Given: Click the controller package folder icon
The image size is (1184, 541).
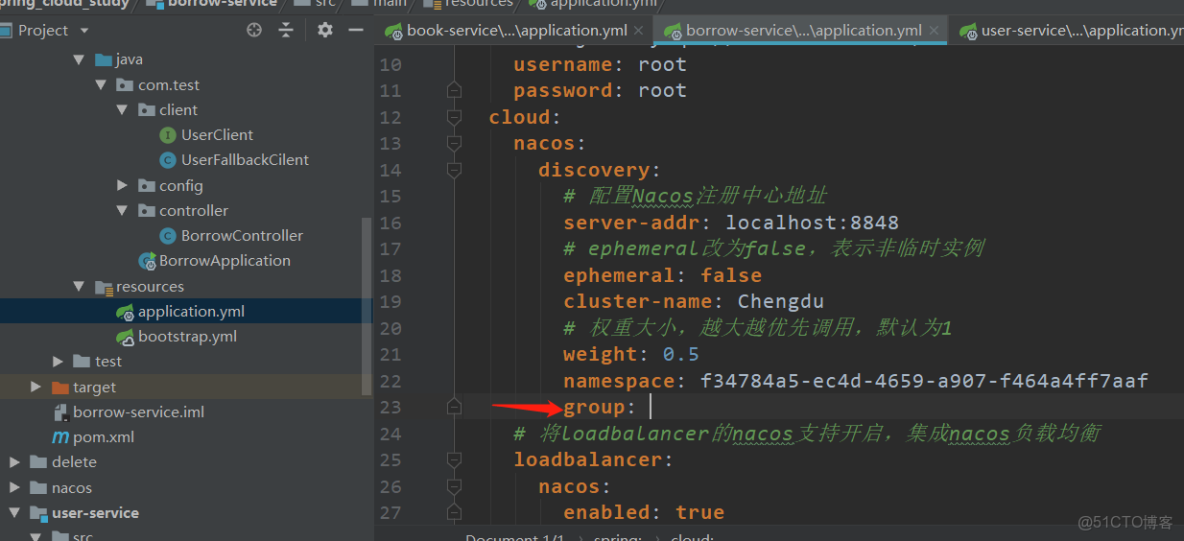Looking at the screenshot, I should tap(146, 211).
